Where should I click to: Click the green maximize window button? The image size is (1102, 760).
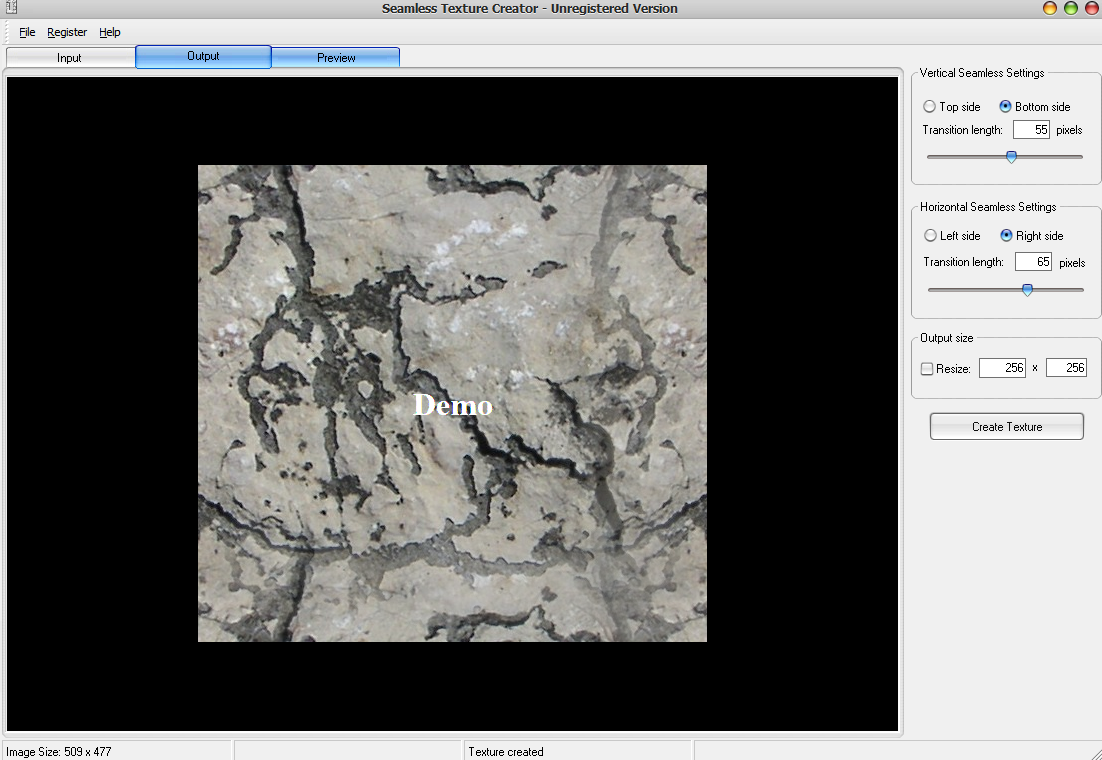click(x=1070, y=8)
